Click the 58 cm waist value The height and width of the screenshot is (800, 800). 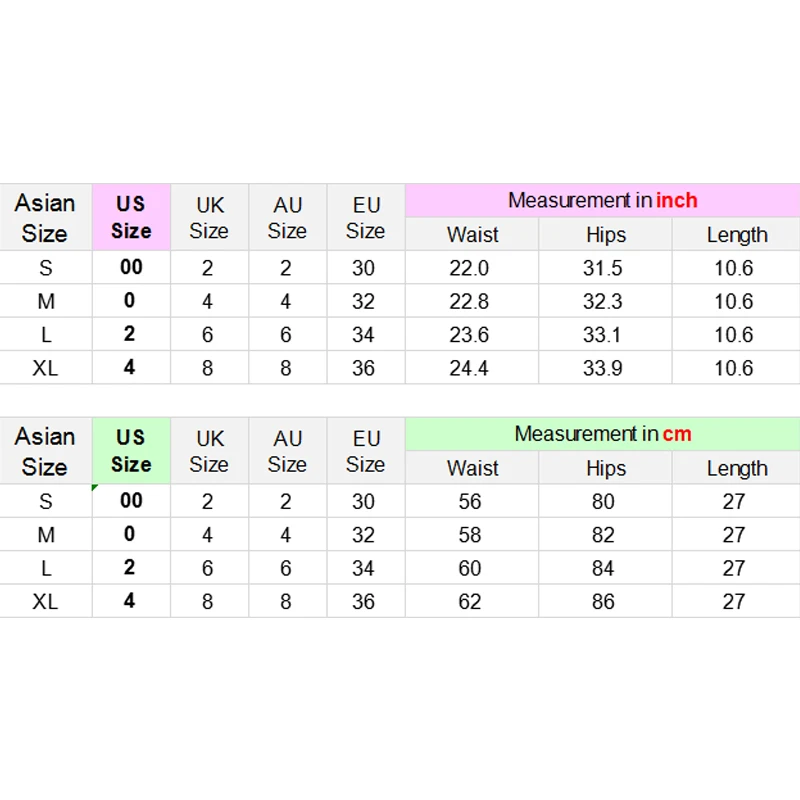tap(470, 535)
